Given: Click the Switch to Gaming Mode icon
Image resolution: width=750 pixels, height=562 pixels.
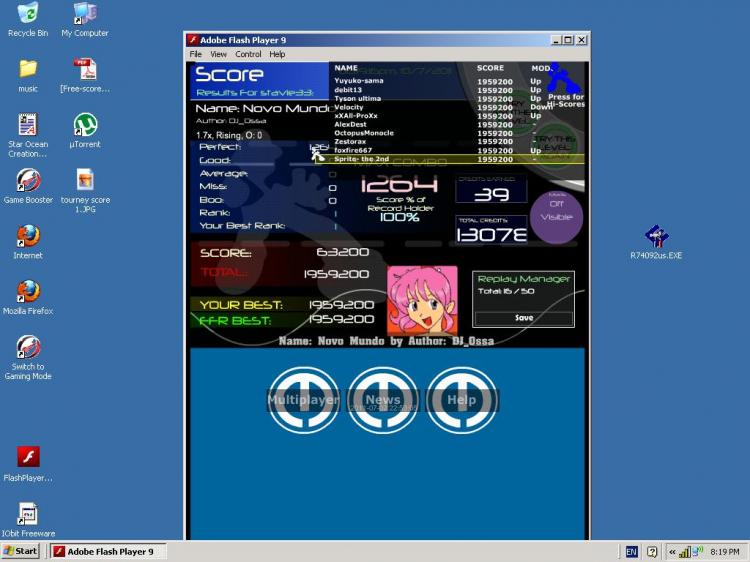Looking at the screenshot, I should 28,357.
